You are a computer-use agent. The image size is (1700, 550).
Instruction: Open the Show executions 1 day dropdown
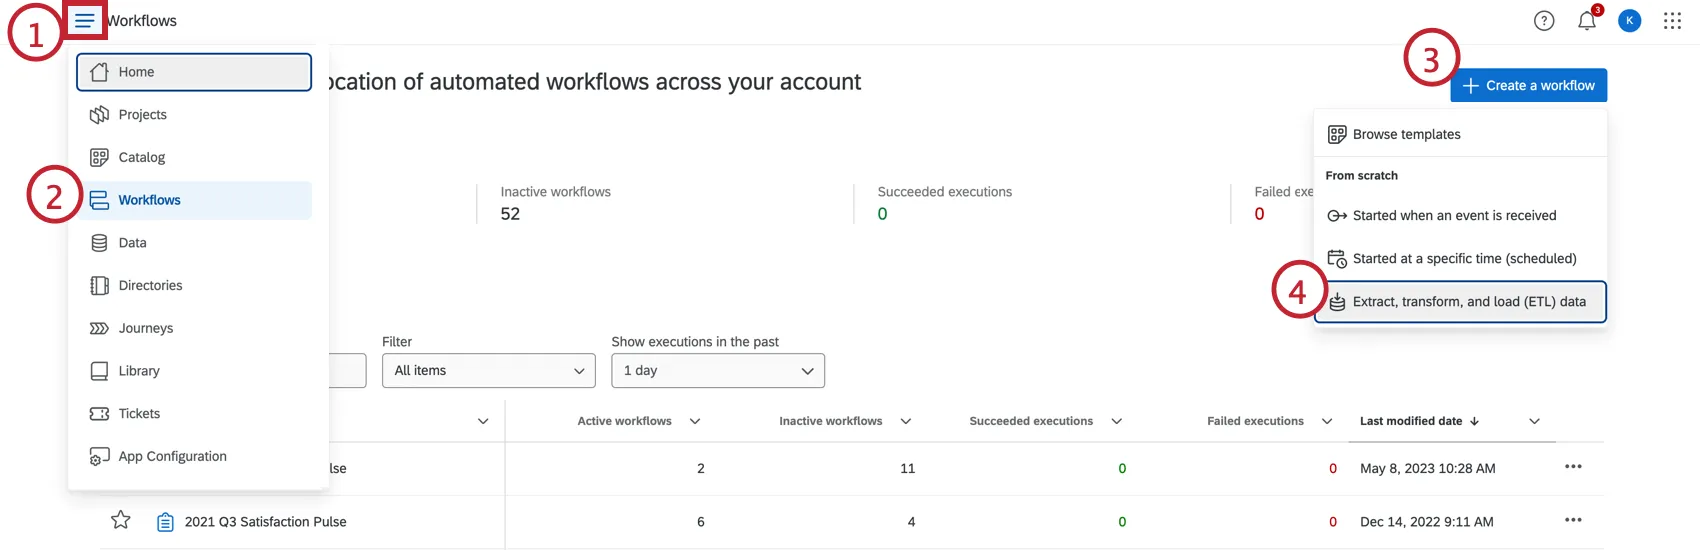(x=718, y=371)
